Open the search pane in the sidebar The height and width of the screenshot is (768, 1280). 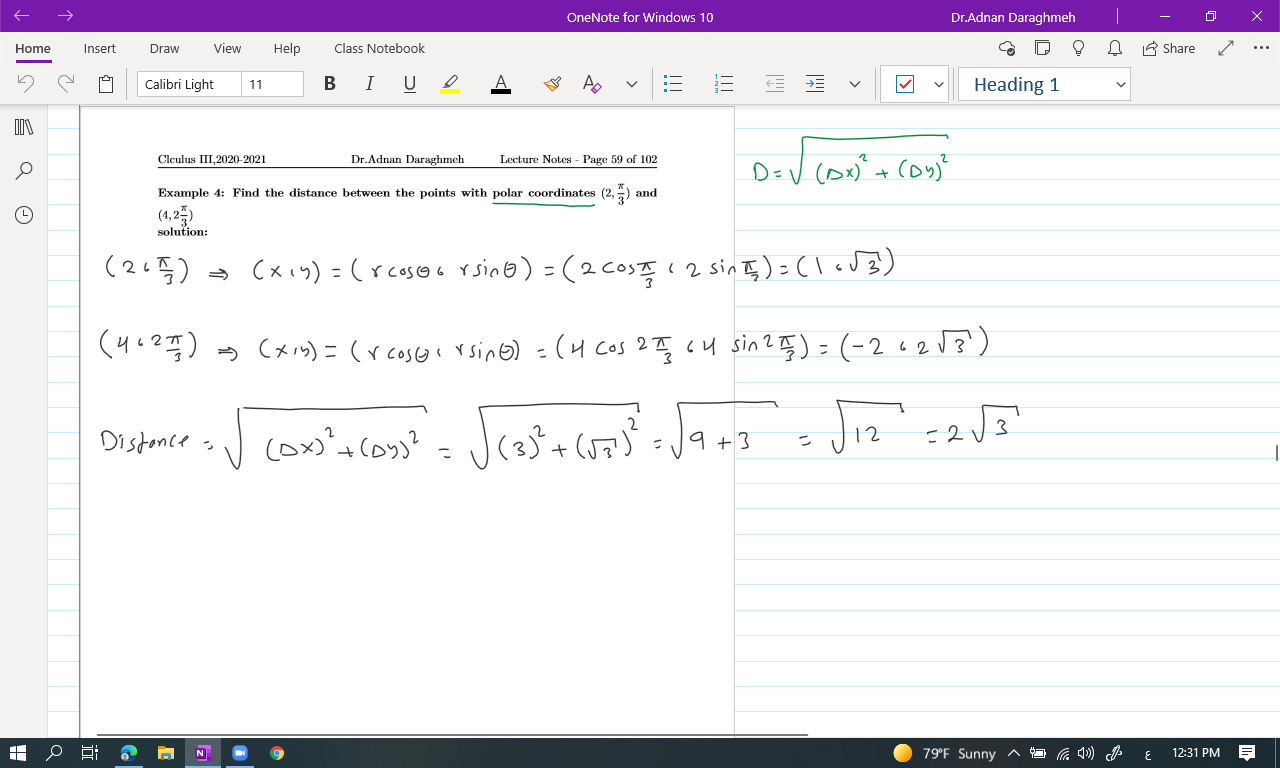pyautogui.click(x=25, y=171)
